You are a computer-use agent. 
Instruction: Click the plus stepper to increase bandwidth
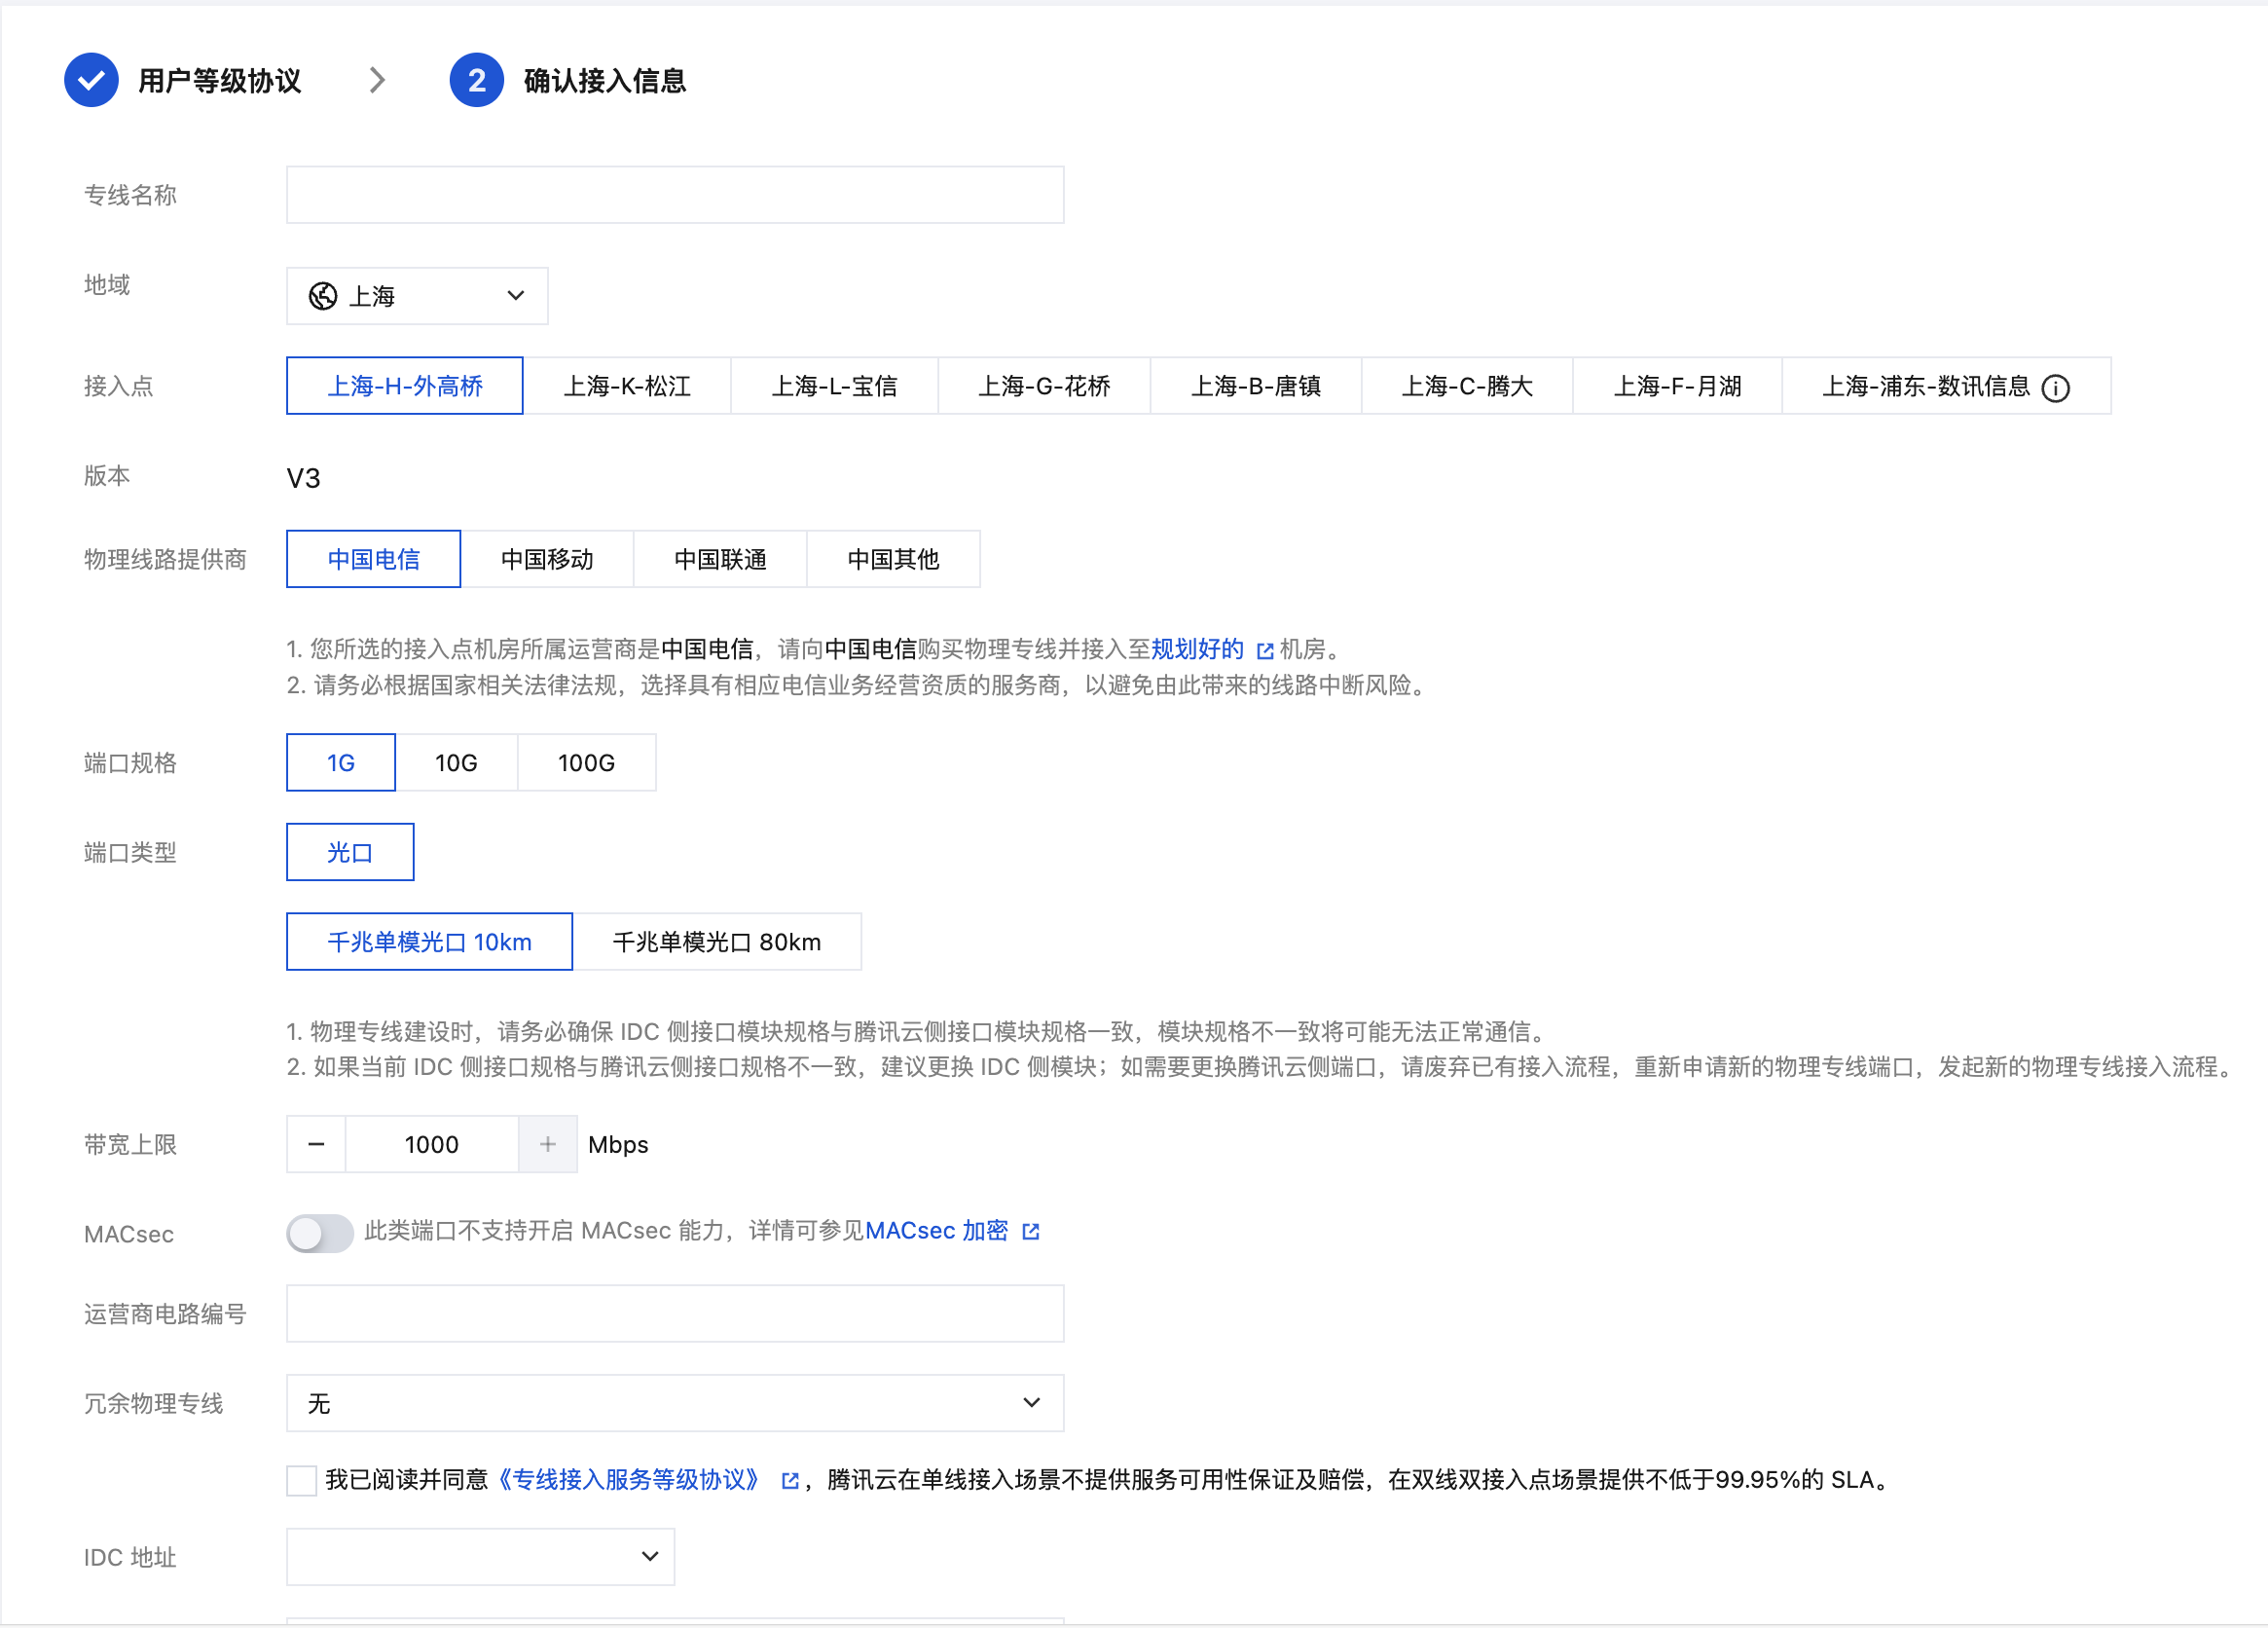coord(548,1144)
